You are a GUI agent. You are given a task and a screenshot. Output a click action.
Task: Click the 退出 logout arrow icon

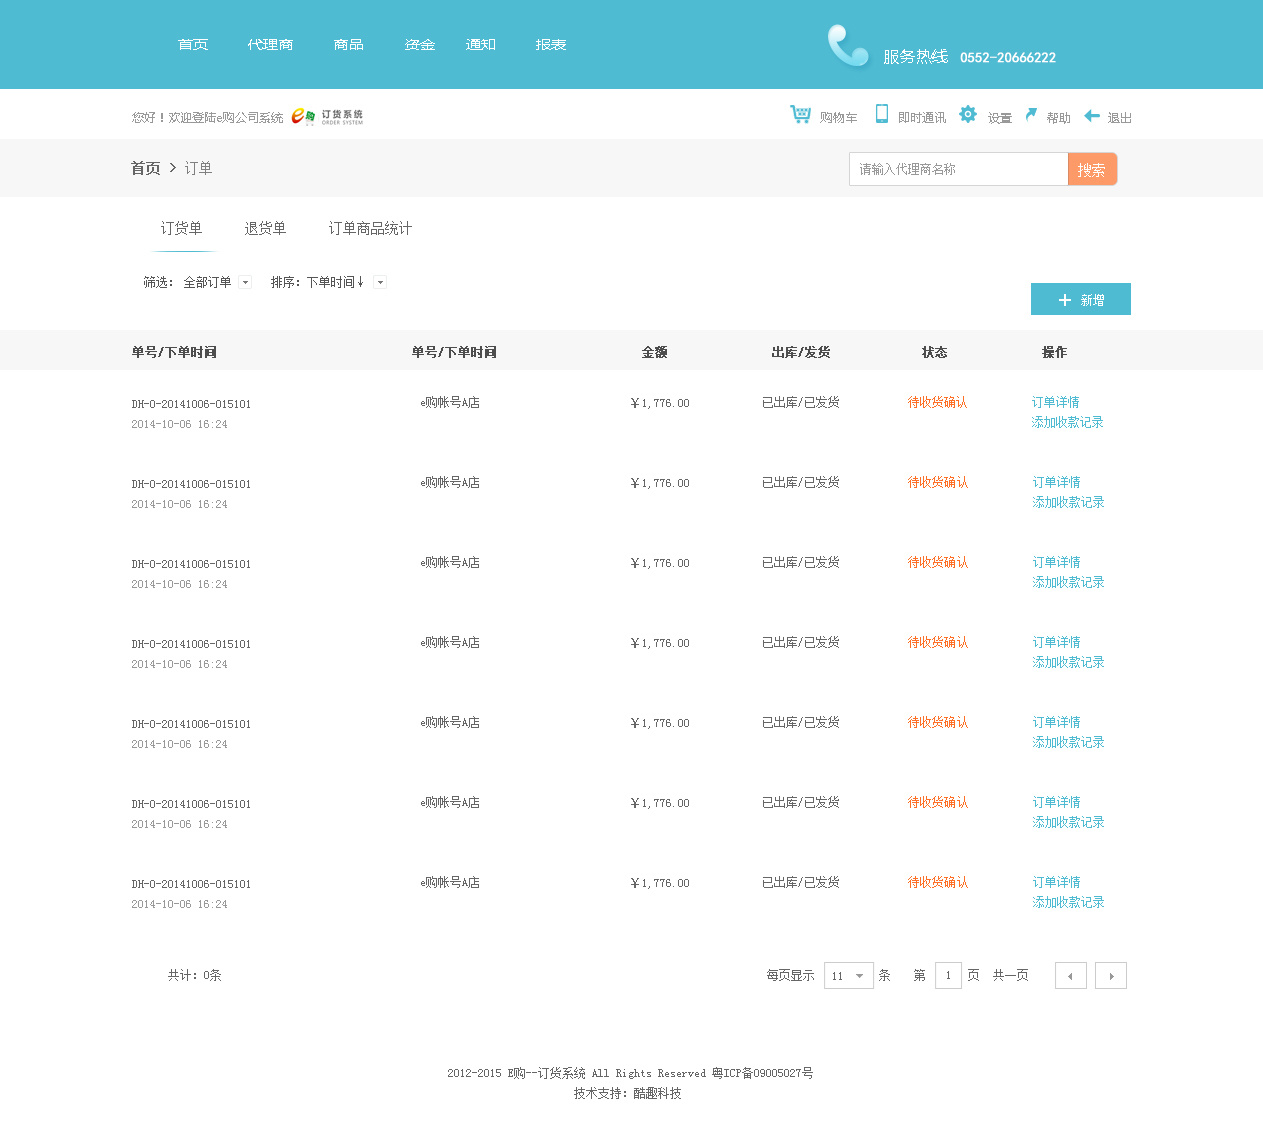point(1092,114)
